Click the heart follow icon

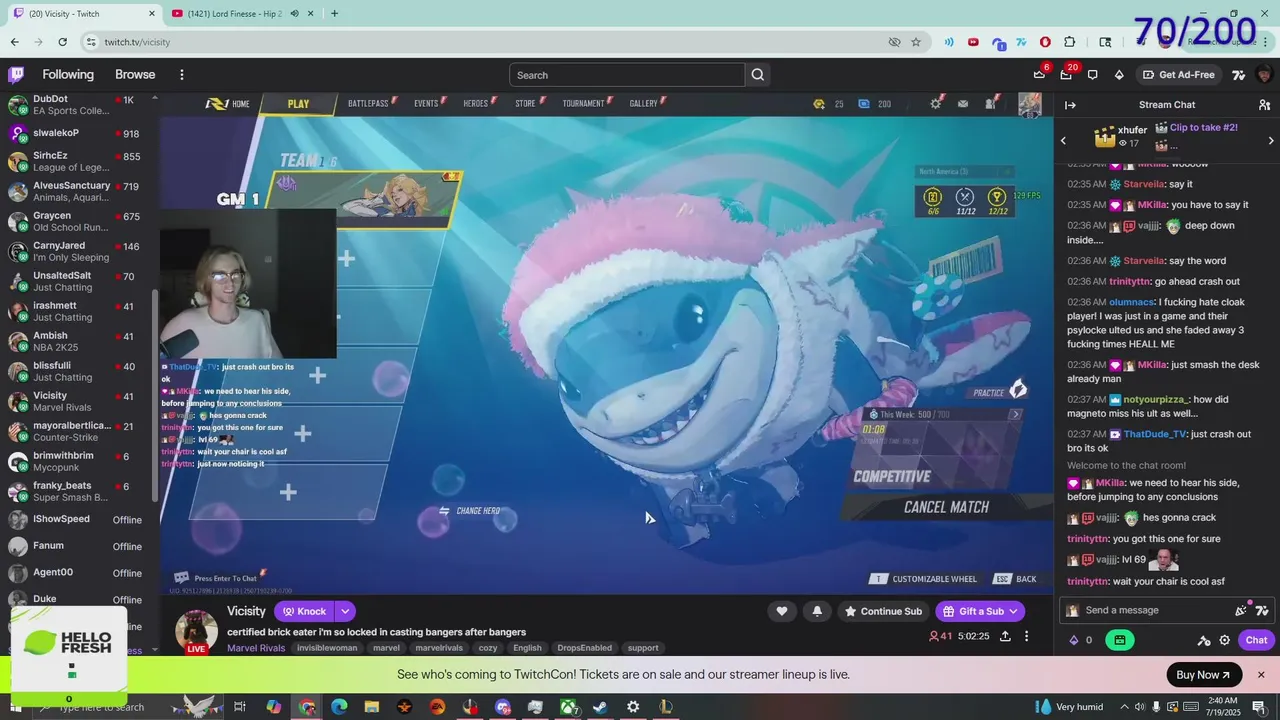782,611
